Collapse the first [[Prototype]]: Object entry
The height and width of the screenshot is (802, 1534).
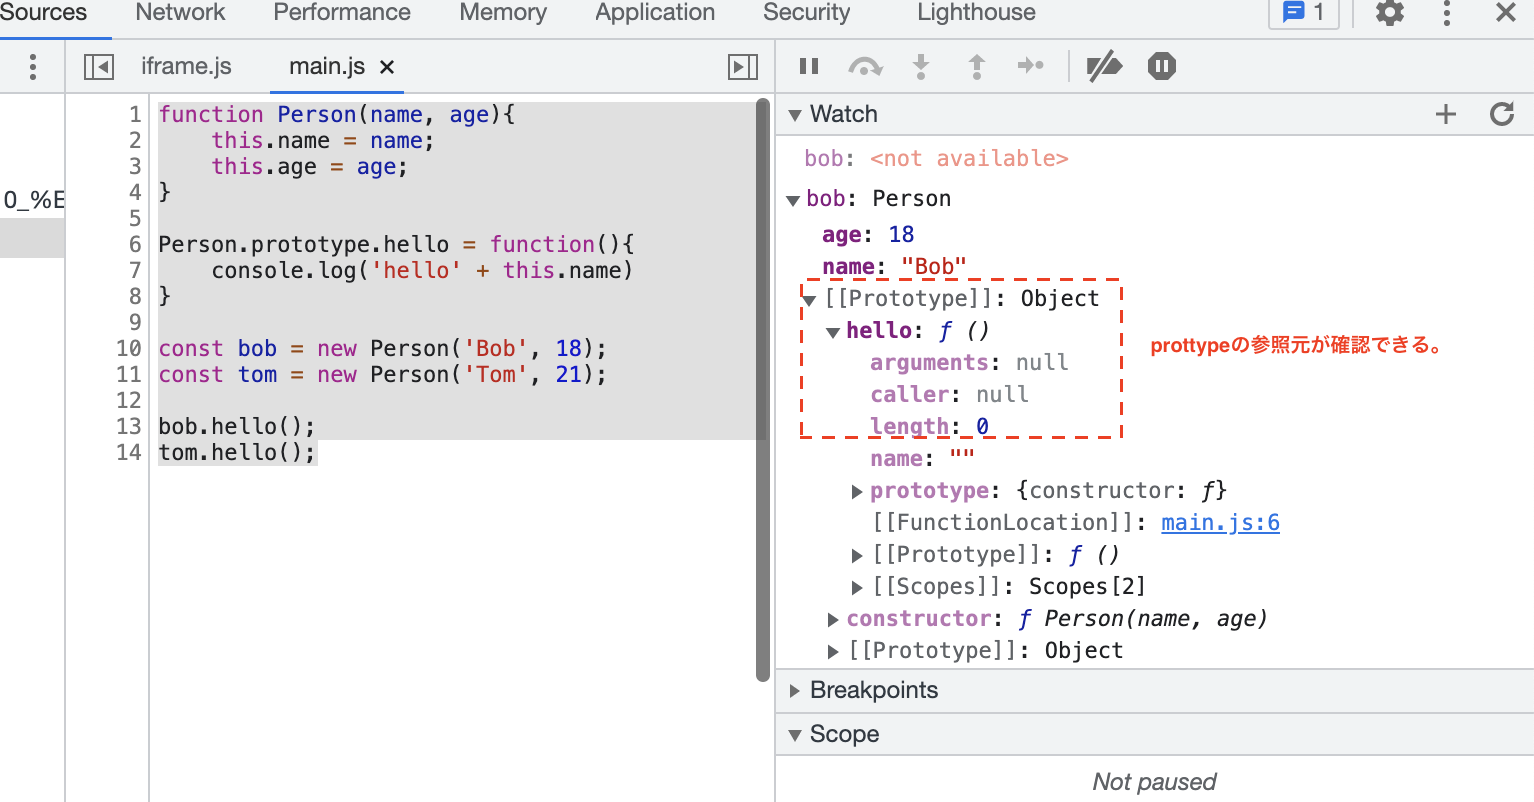point(810,300)
